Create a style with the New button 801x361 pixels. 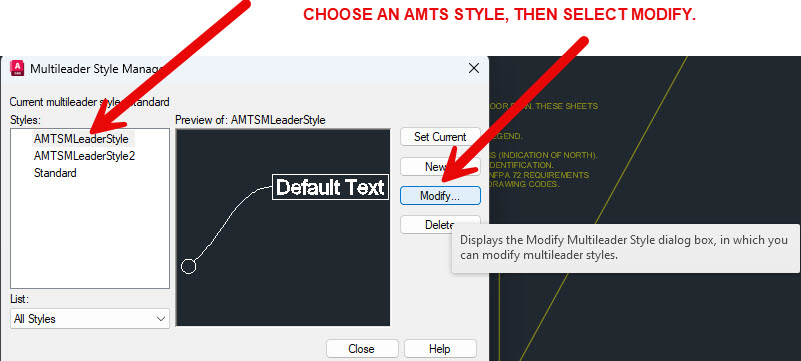click(x=440, y=166)
